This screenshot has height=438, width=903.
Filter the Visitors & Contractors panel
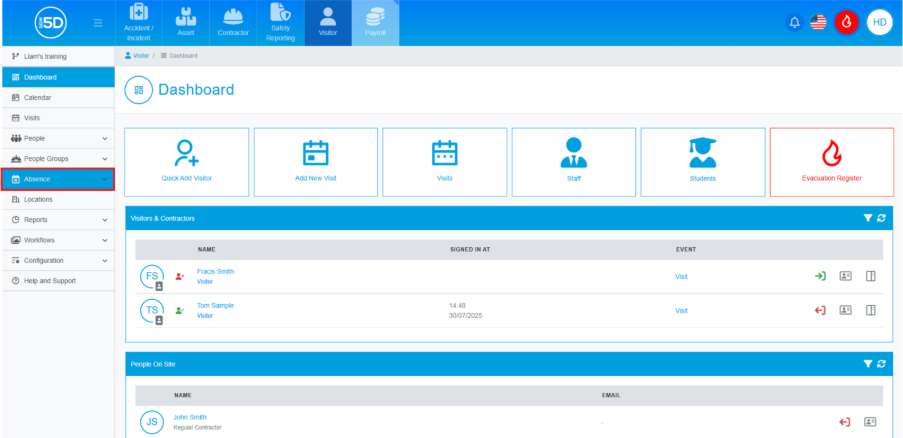(x=868, y=218)
